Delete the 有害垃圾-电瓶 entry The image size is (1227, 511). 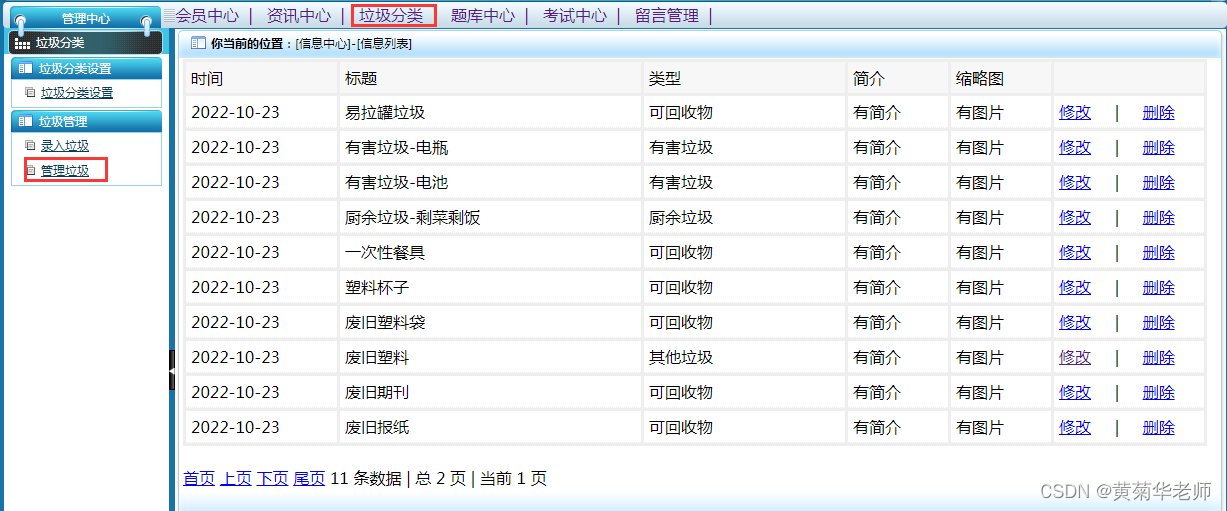[1159, 148]
